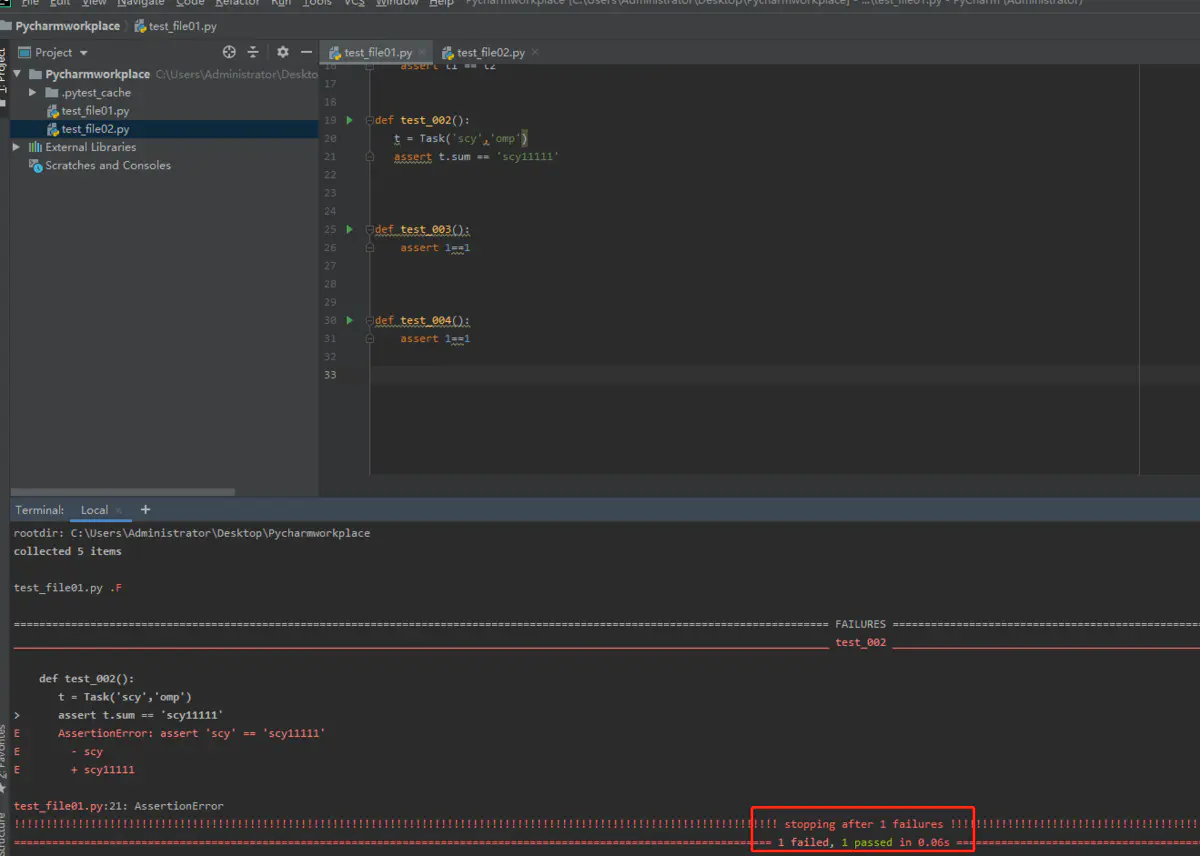Close the Local terminal tab
The image size is (1200, 856).
[118, 510]
